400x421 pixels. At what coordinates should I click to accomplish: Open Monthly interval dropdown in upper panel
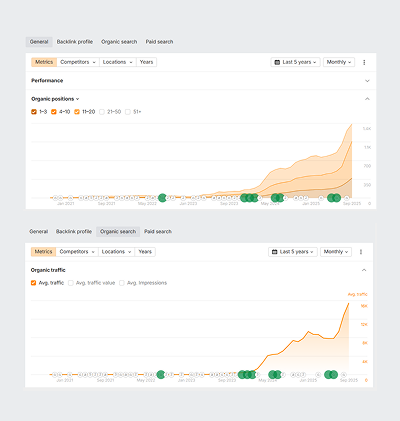pyautogui.click(x=339, y=62)
